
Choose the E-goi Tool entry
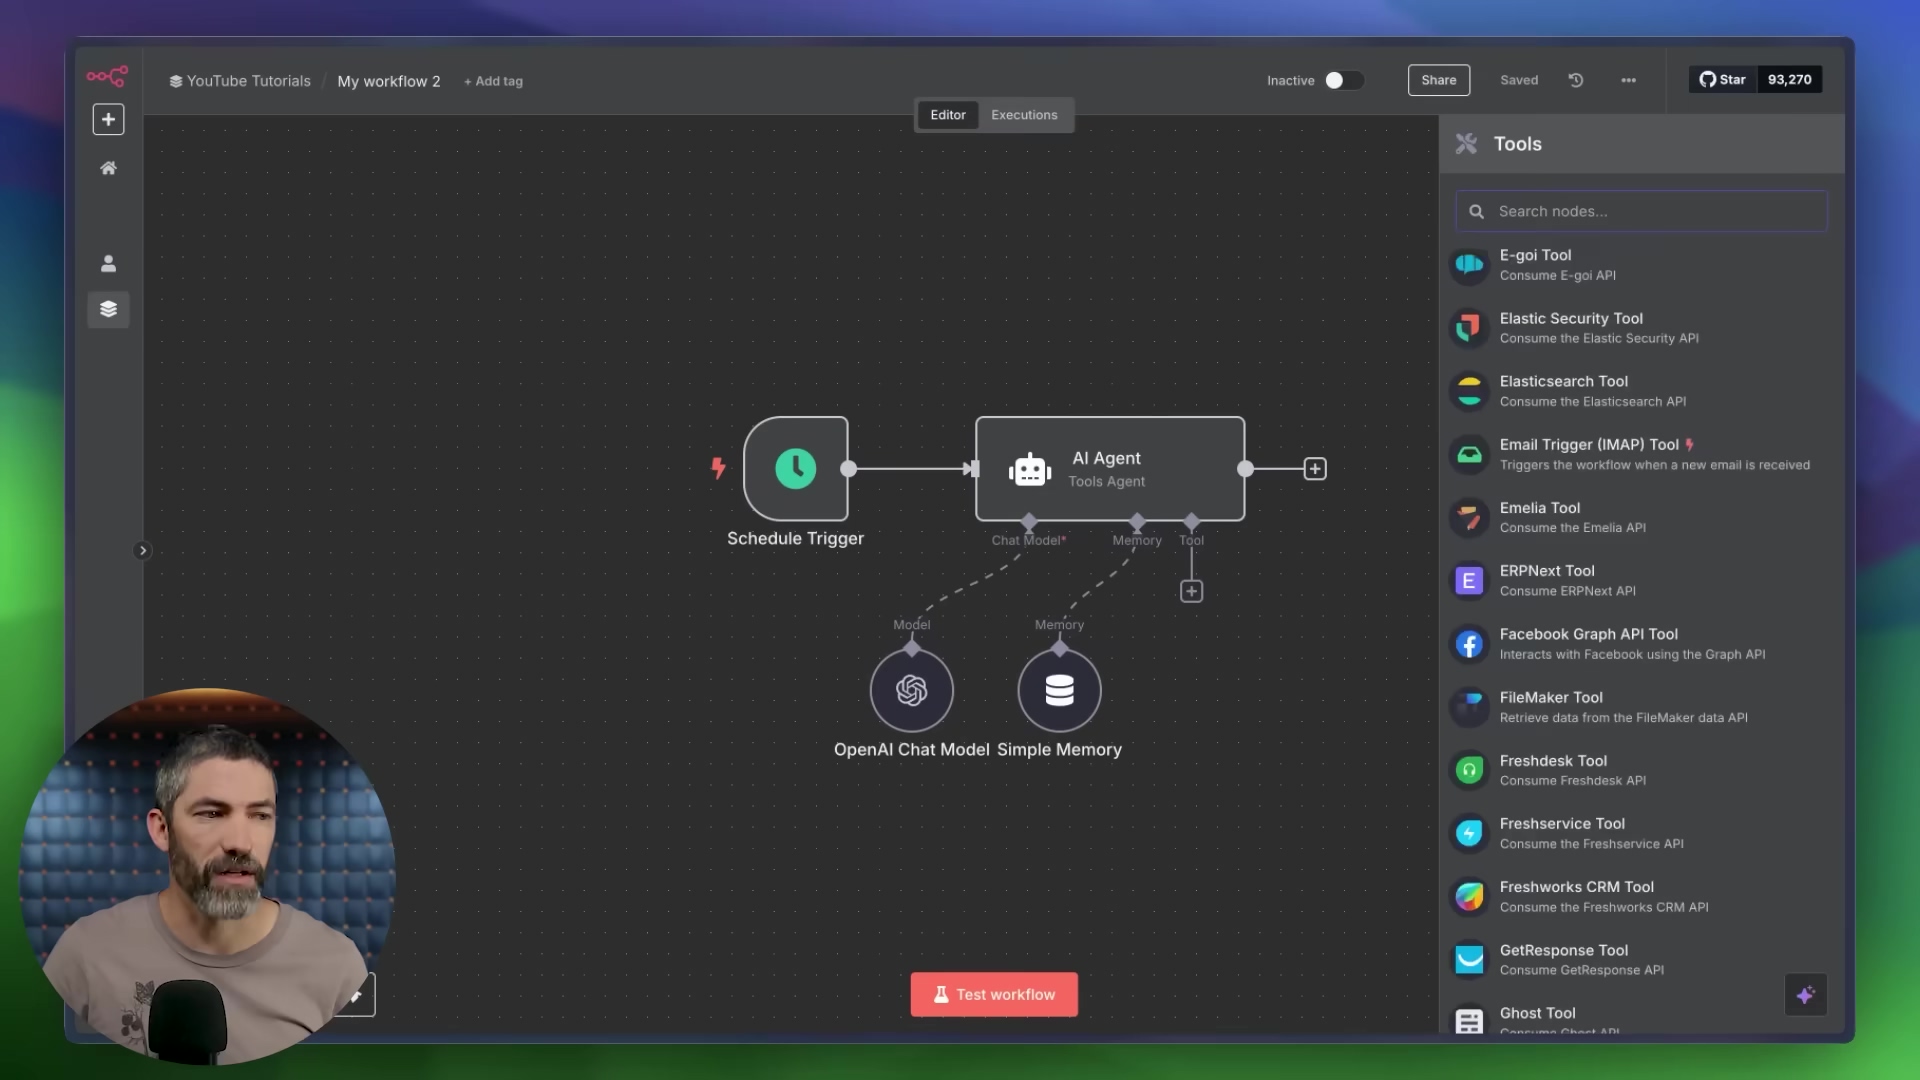coord(1641,265)
